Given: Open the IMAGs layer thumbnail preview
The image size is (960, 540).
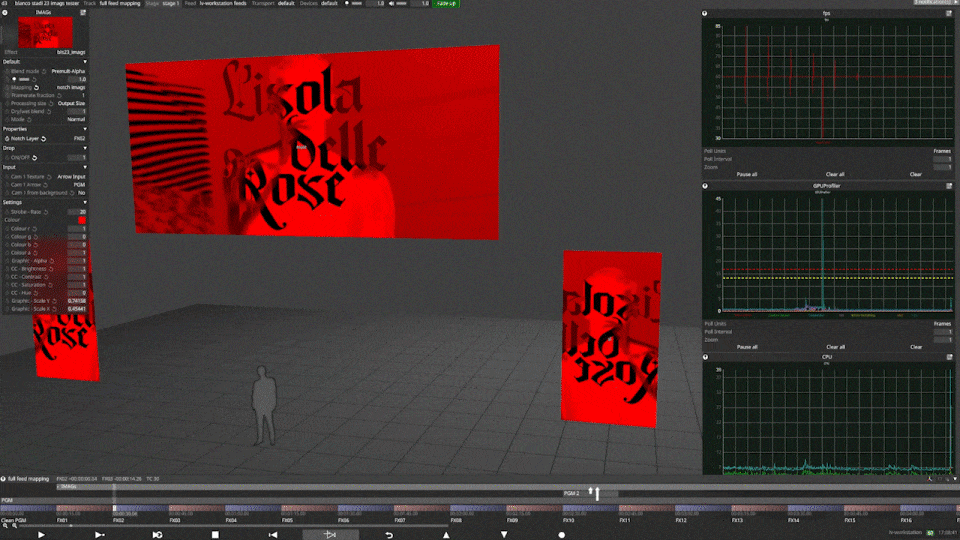Looking at the screenshot, I should [x=45, y=32].
